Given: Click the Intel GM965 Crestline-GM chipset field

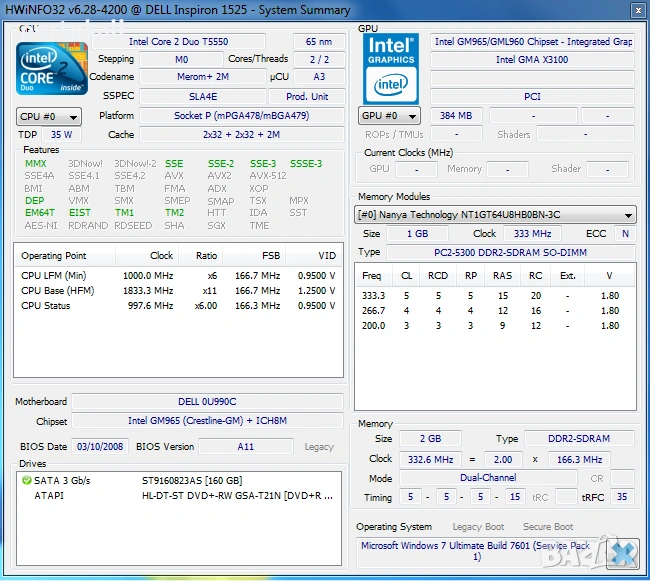Looking at the screenshot, I should pyautogui.click(x=206, y=422).
